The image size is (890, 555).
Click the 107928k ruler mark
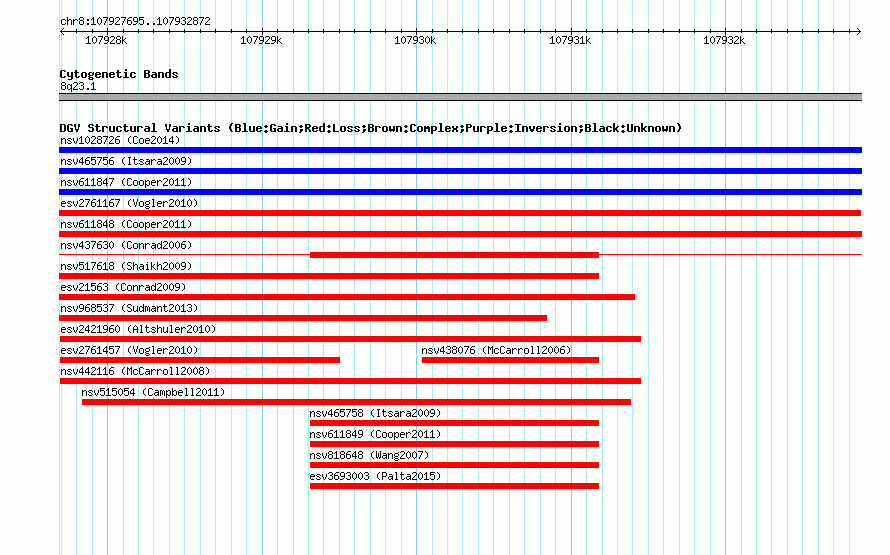click(x=106, y=40)
